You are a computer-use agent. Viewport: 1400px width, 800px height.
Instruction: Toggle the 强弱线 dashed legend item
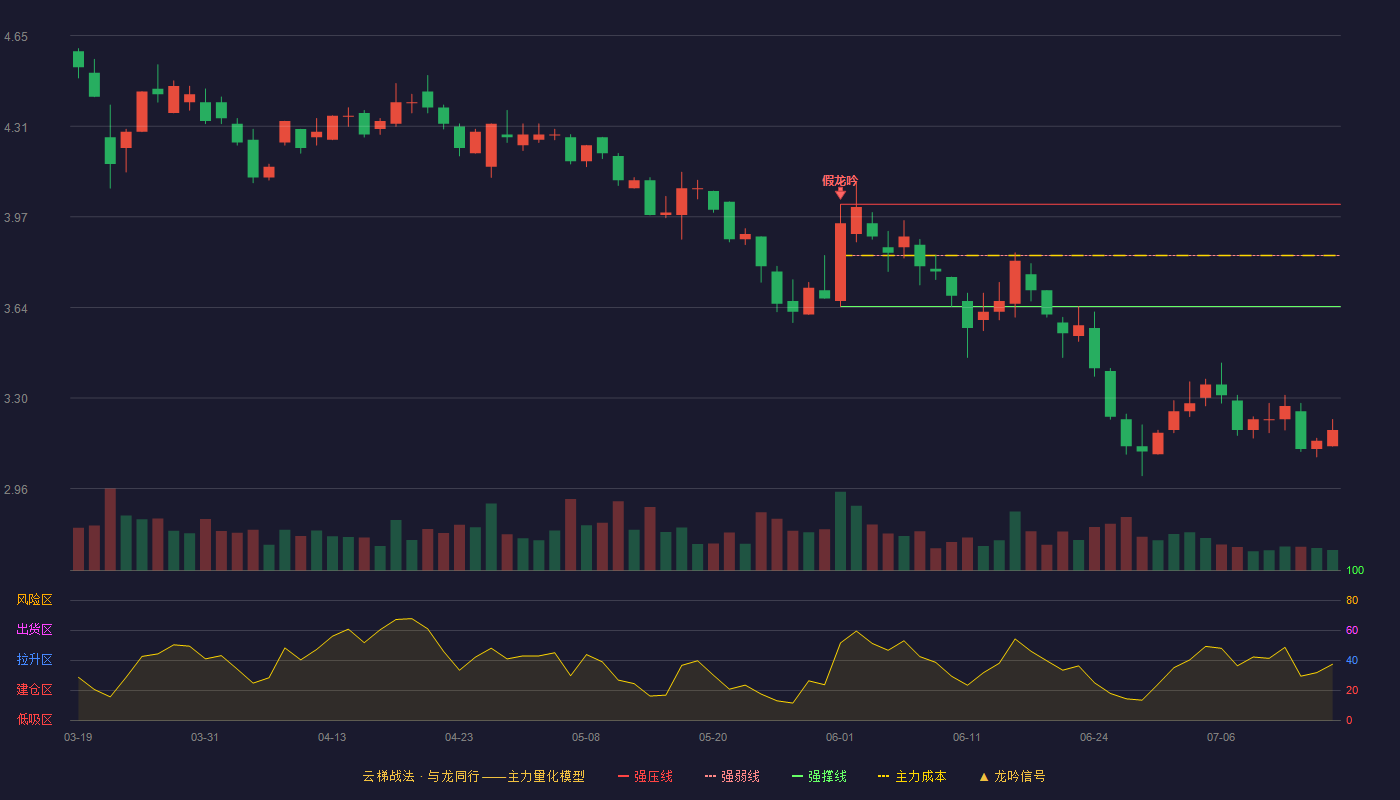pyautogui.click(x=732, y=776)
